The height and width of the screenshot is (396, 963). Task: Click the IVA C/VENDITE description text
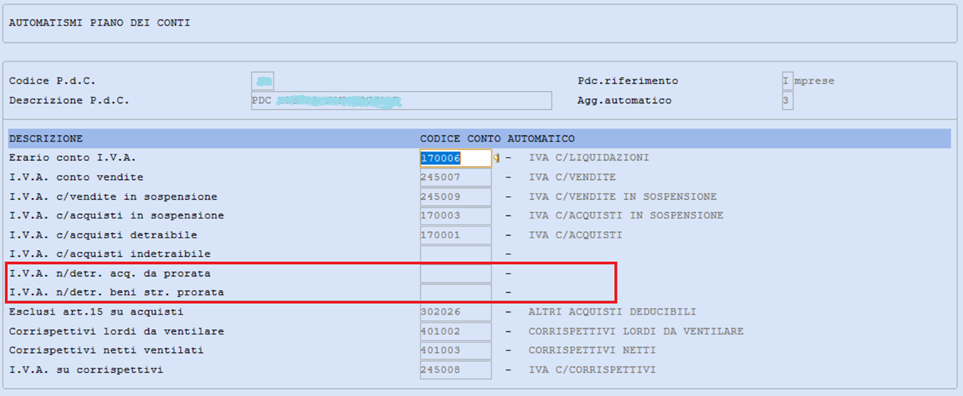[x=572, y=177]
